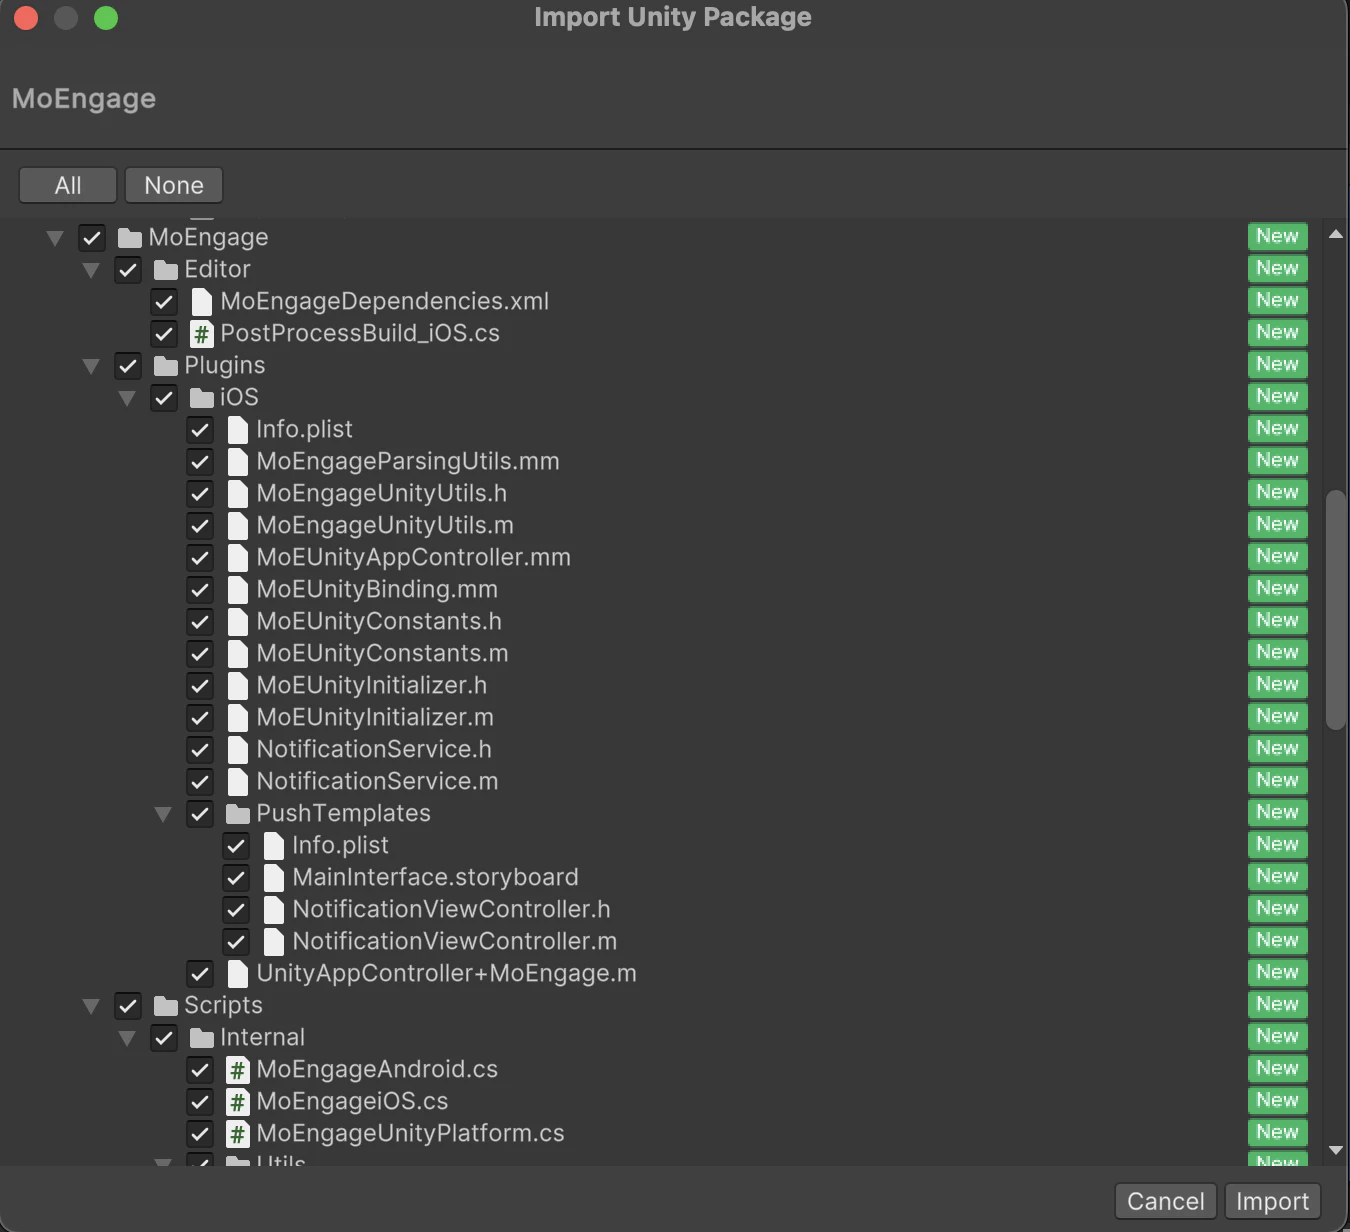Click the All selection button
The height and width of the screenshot is (1232, 1350).
pyautogui.click(x=67, y=185)
